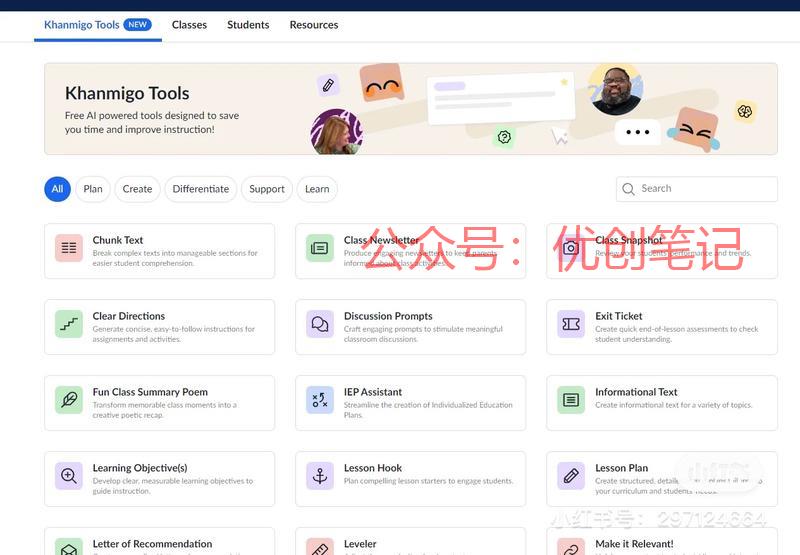
Task: Click 'Free AI powered tools' banner text
Action: pos(152,122)
